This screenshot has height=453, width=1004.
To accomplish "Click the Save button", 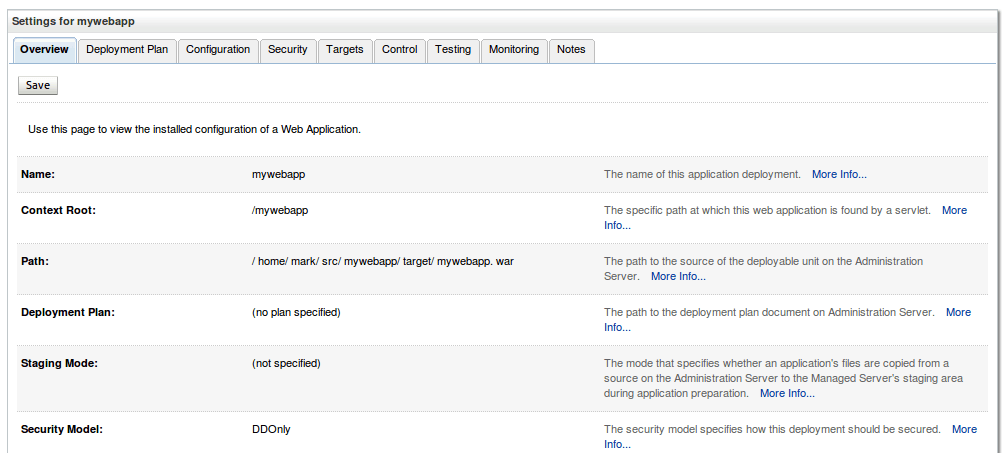I will (x=38, y=85).
